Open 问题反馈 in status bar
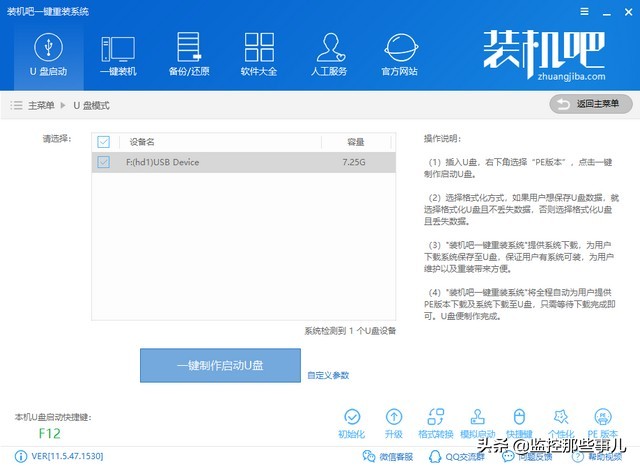Viewport: 640px width, 467px height. click(527, 456)
